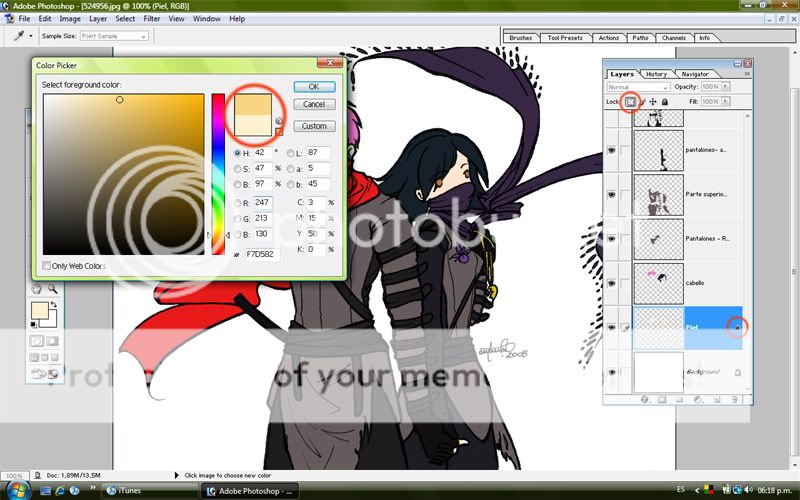800x500 pixels.
Task: Select the S saturation radio button
Action: click(x=237, y=168)
